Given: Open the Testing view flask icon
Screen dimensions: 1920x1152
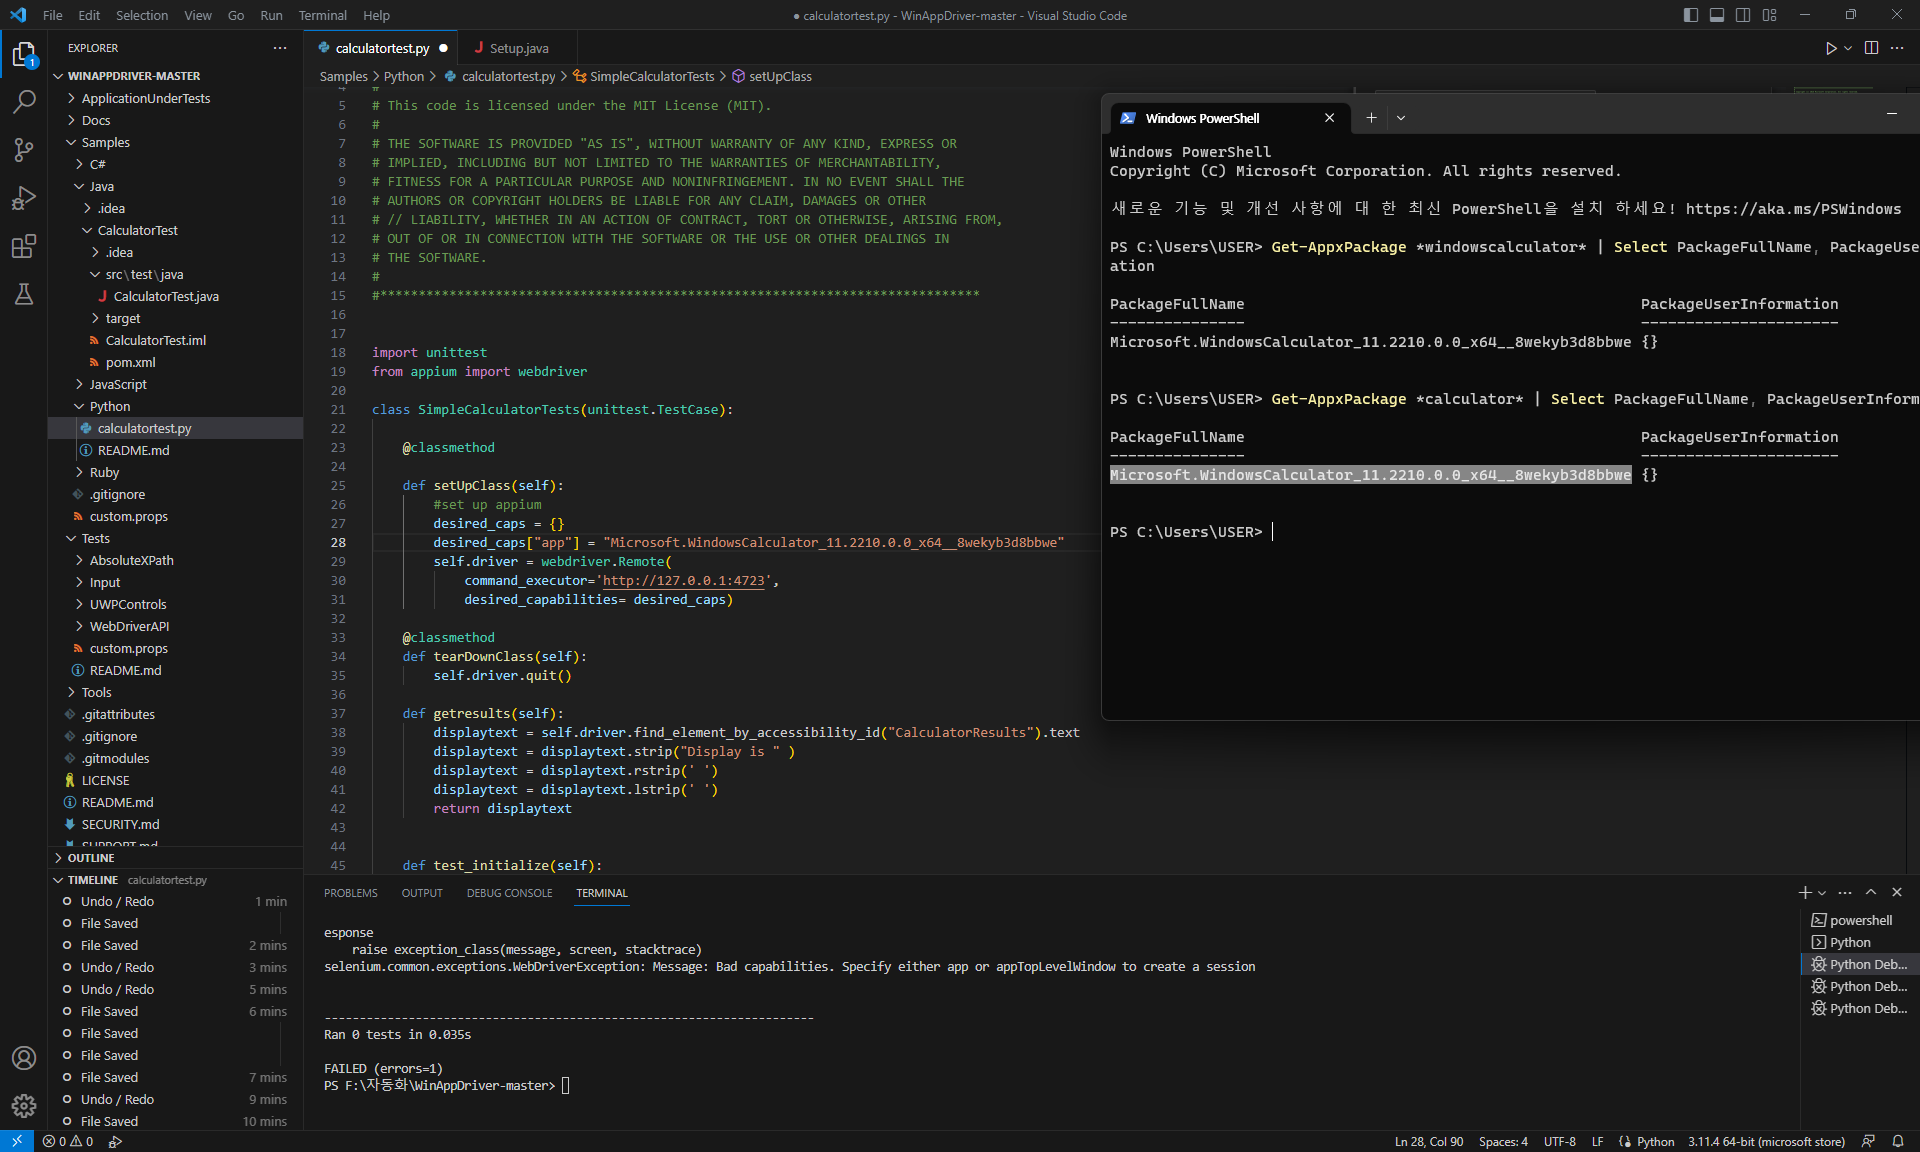Looking at the screenshot, I should (x=24, y=294).
